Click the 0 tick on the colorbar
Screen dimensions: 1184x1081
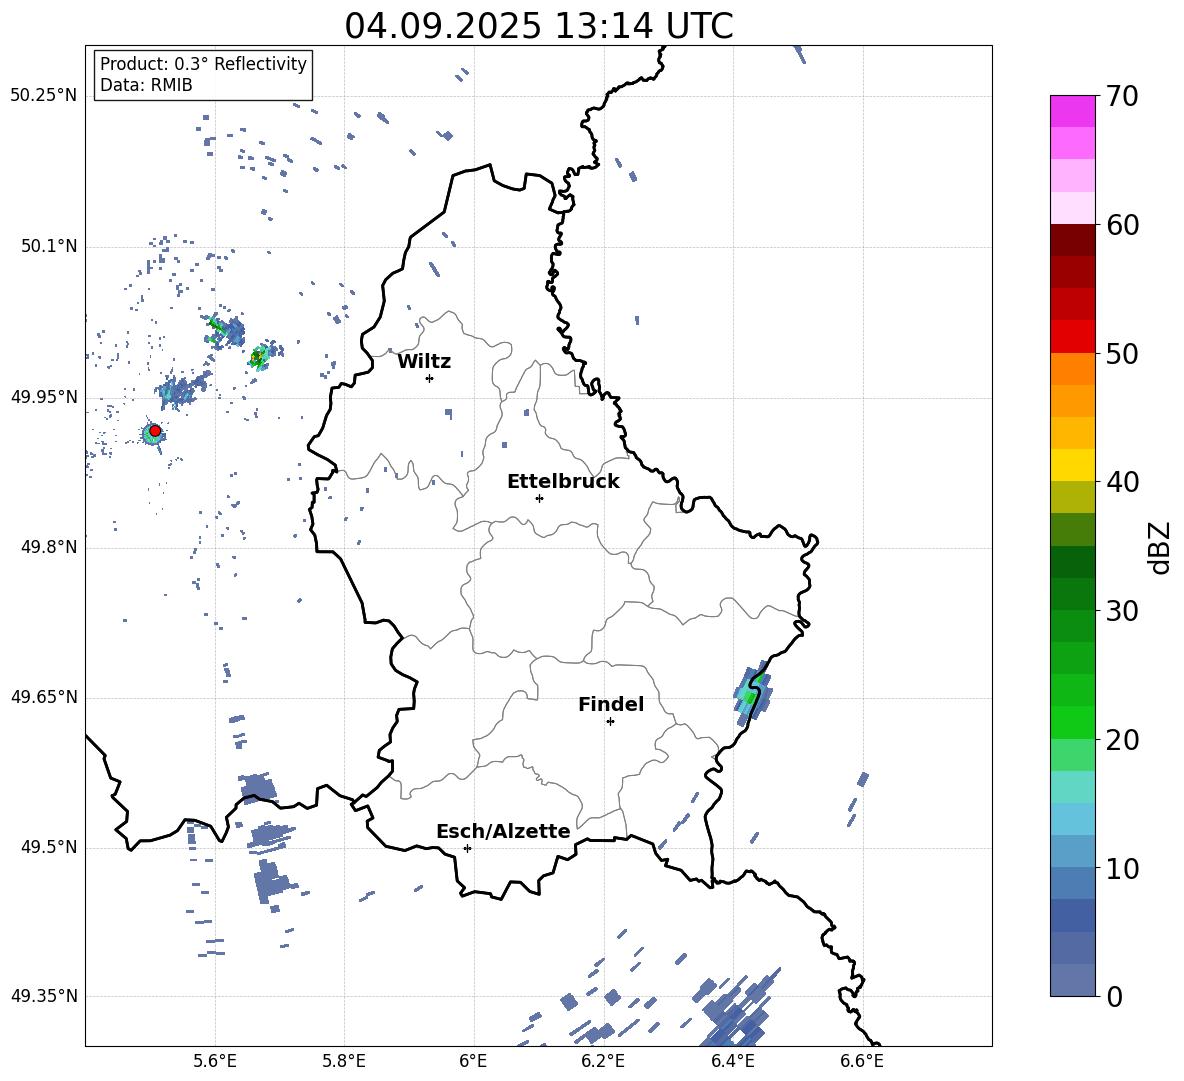(x=1114, y=997)
